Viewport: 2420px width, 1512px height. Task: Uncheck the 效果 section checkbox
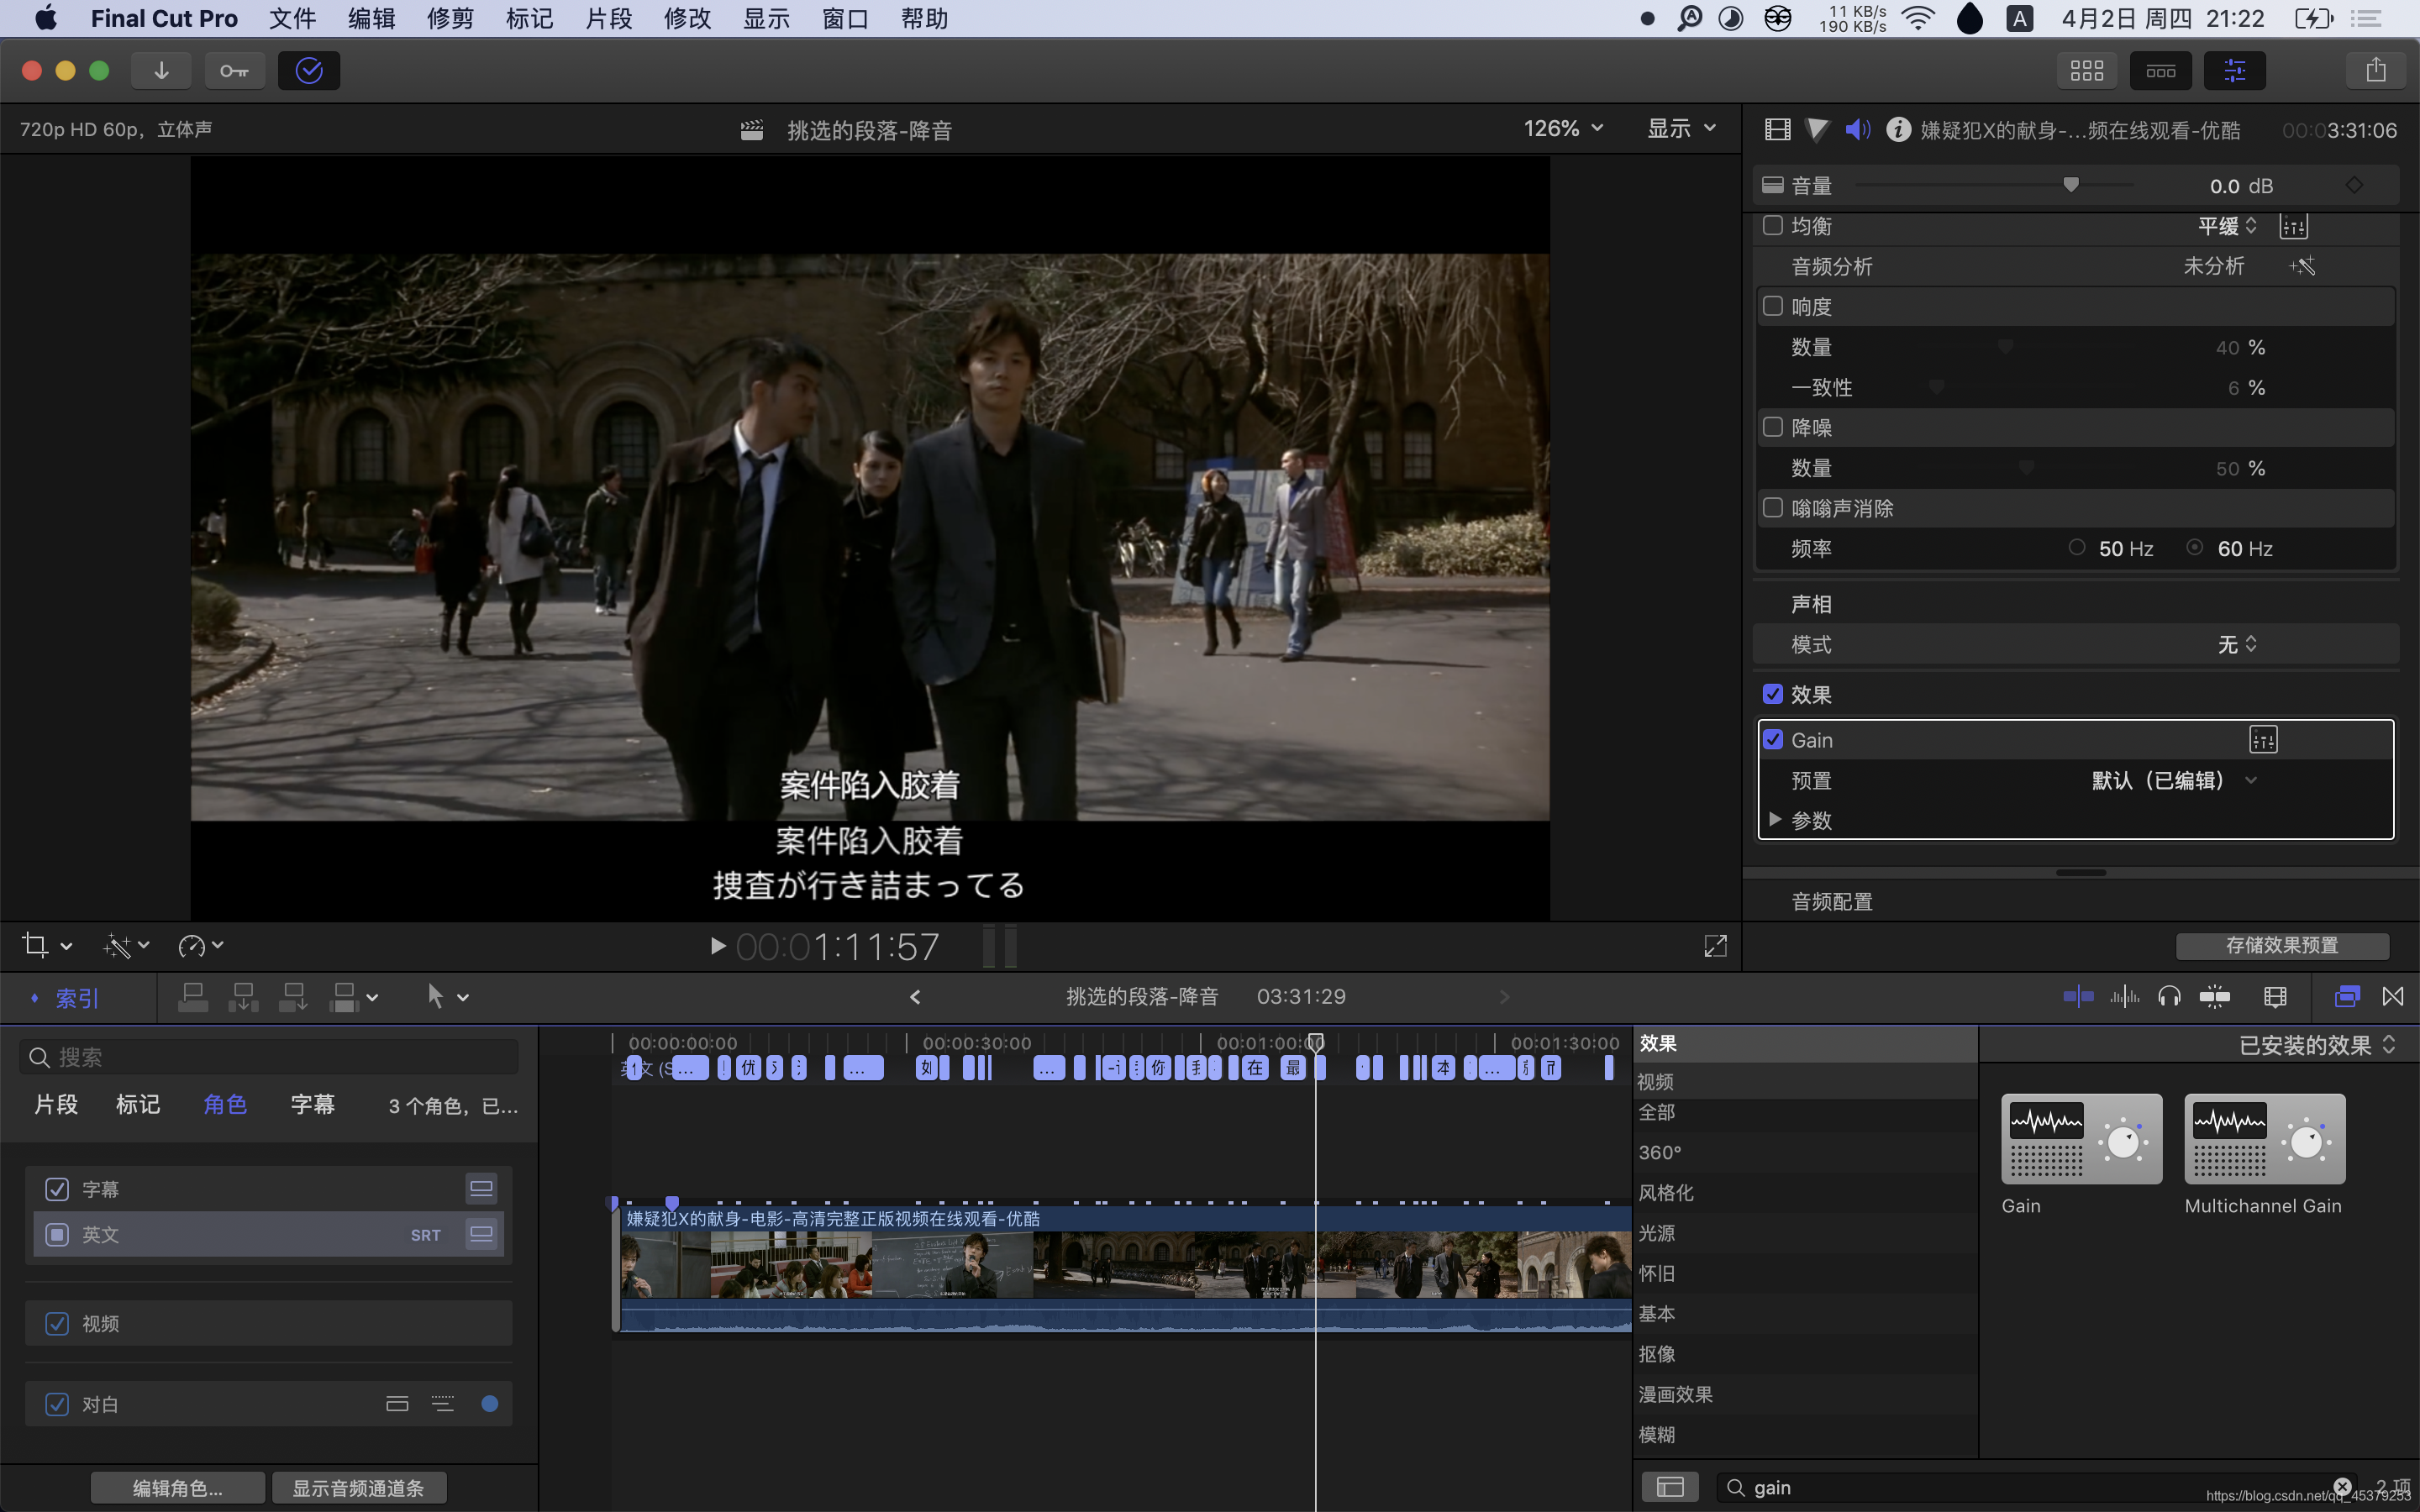coord(1773,694)
